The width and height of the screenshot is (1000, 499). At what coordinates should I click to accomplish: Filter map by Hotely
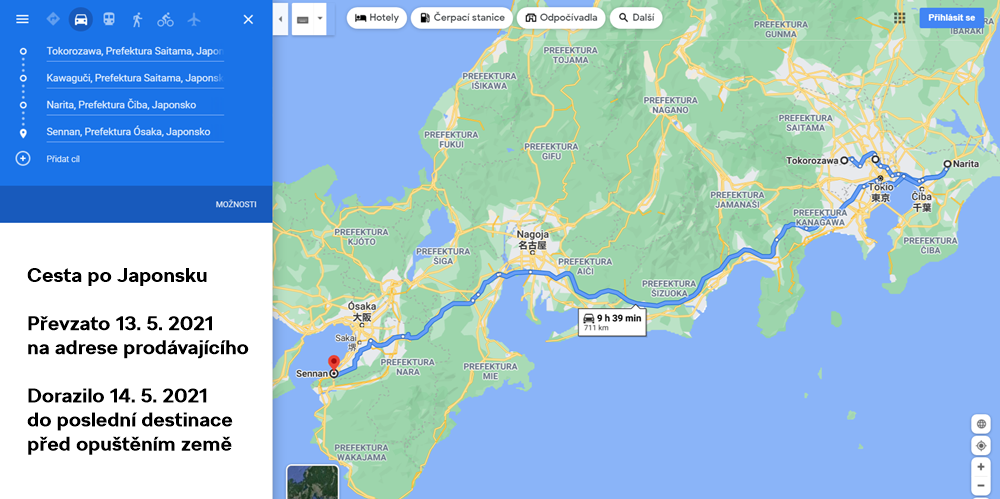point(376,18)
